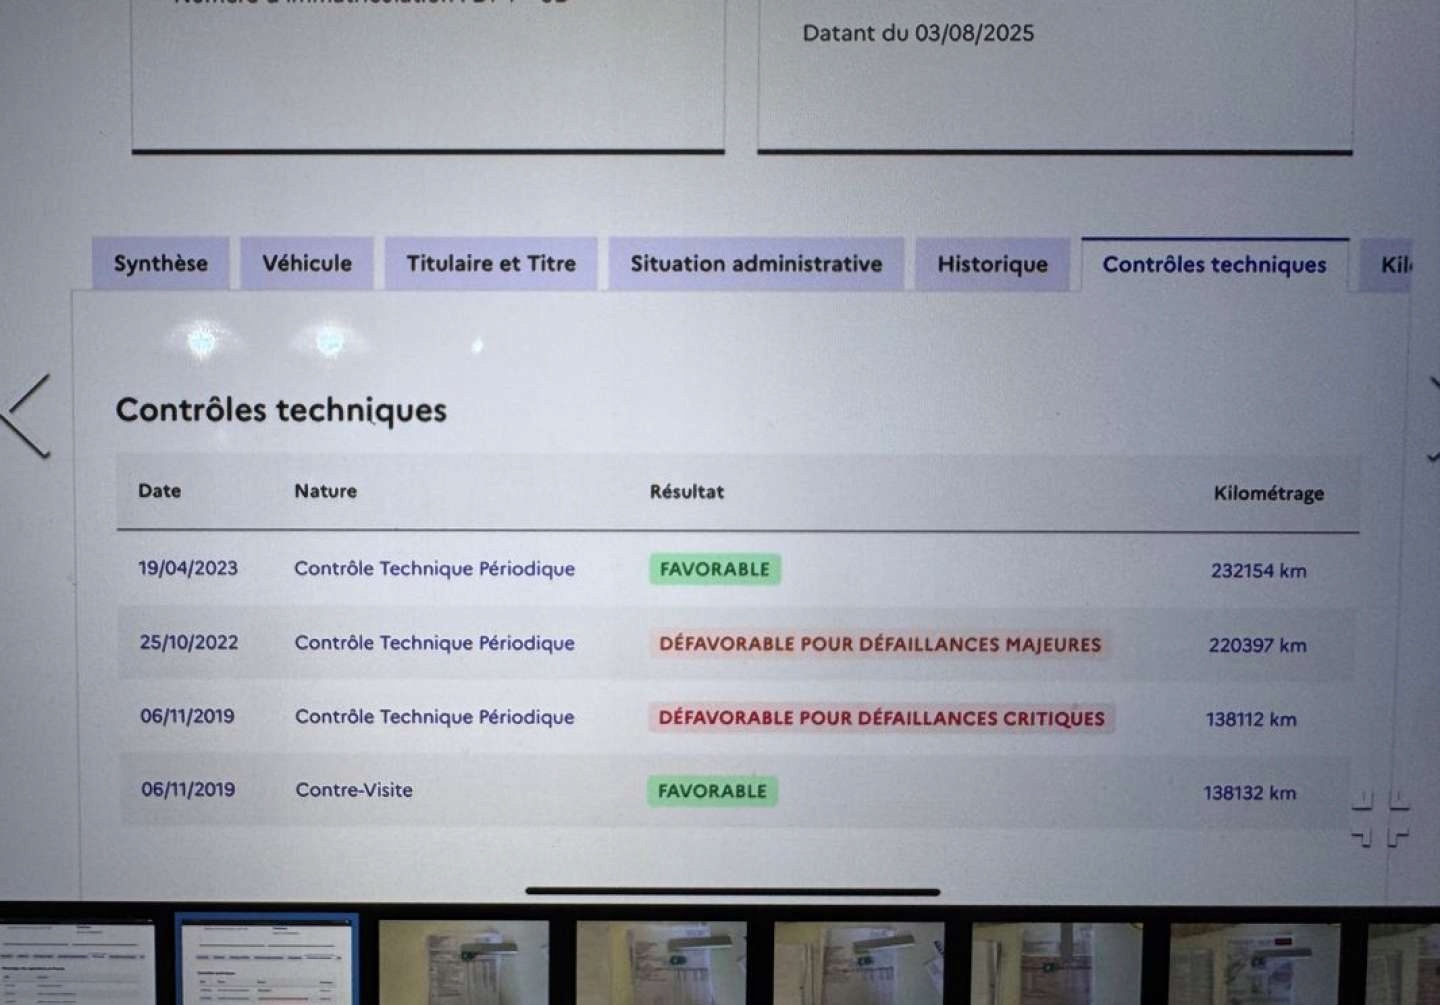
Task: Click the DÉFAVORABLE POUR DÉFAILLANCES MAJEURES badge
Action: point(880,644)
